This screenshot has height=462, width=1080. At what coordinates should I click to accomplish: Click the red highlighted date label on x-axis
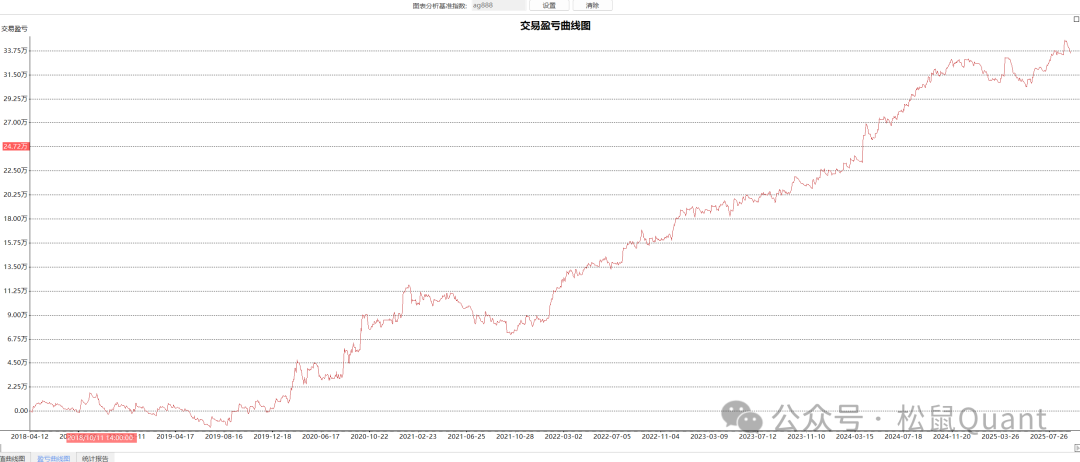pos(100,437)
